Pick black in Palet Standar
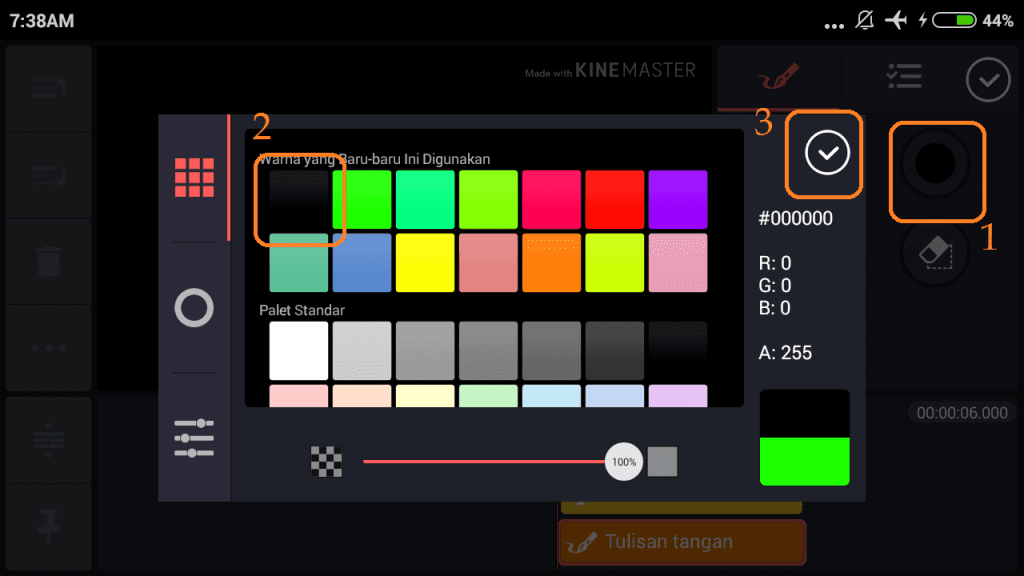 pos(678,351)
